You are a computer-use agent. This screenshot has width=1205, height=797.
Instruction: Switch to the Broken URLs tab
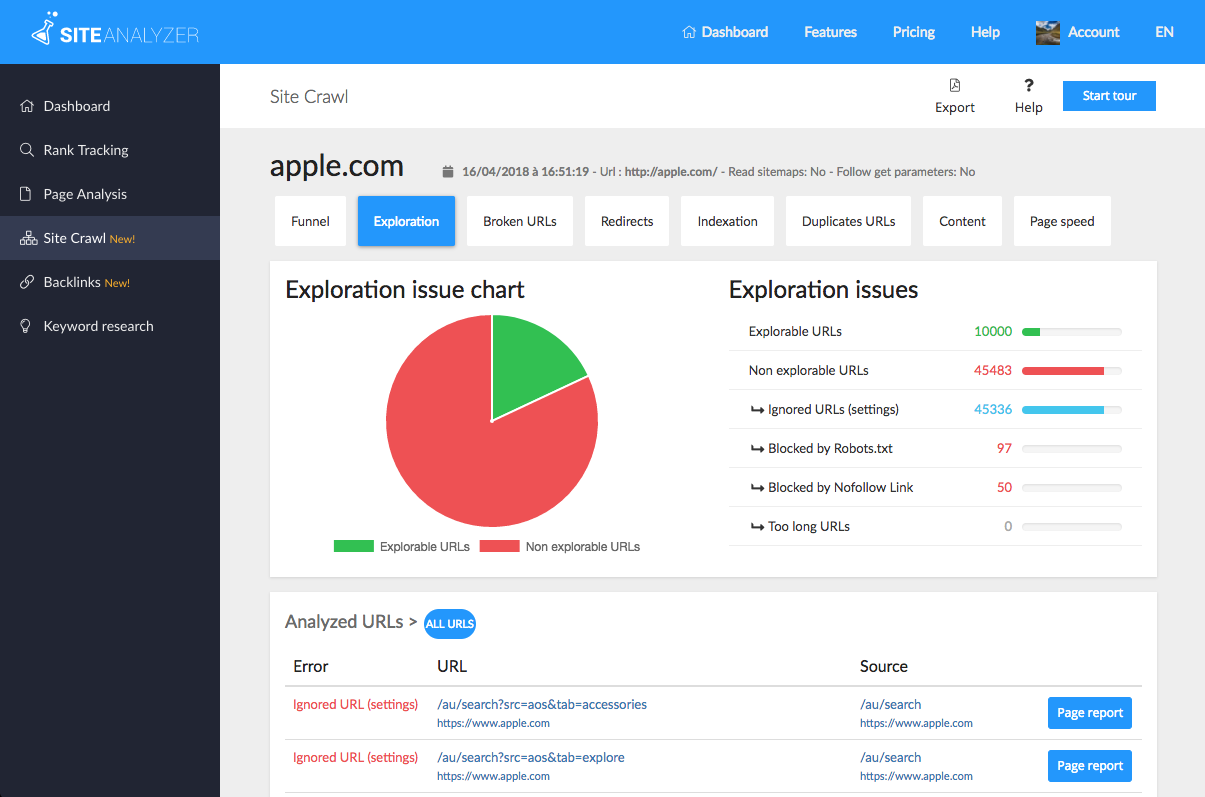coord(519,221)
